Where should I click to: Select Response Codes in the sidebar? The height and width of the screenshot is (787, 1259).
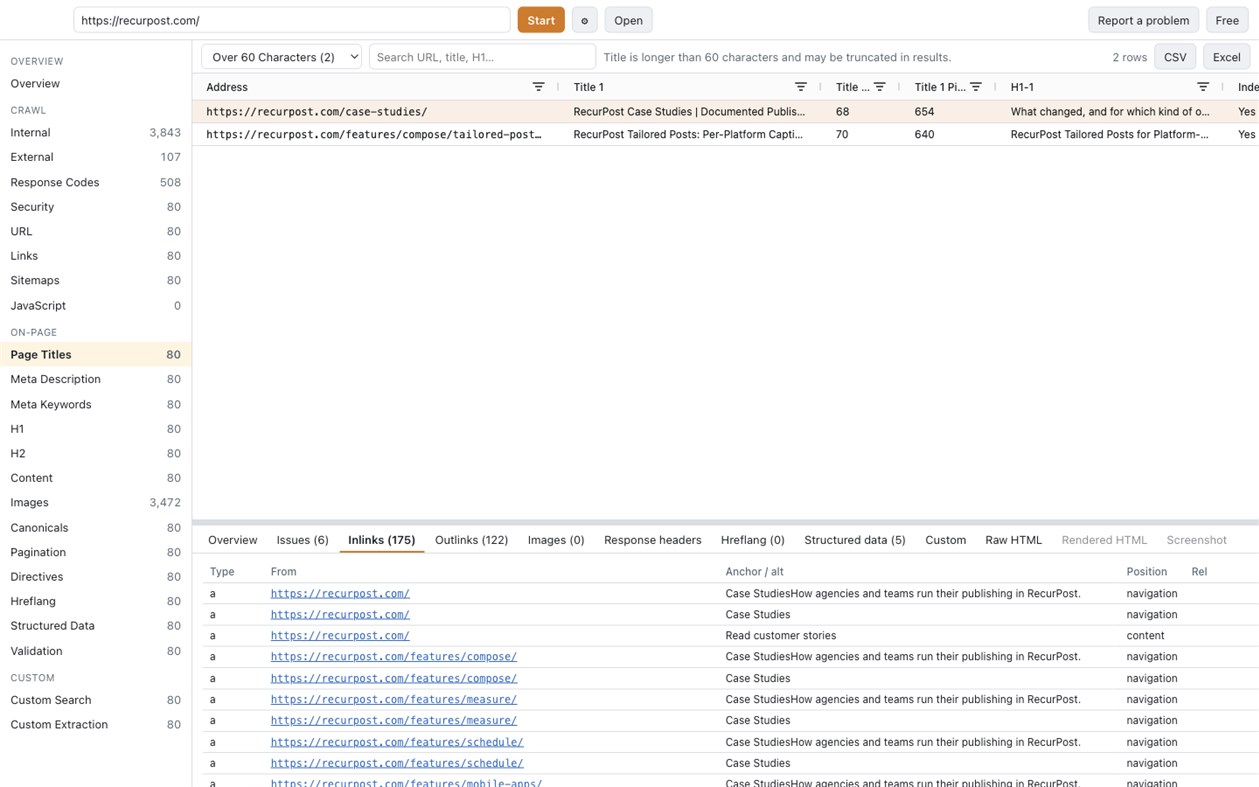(96, 183)
